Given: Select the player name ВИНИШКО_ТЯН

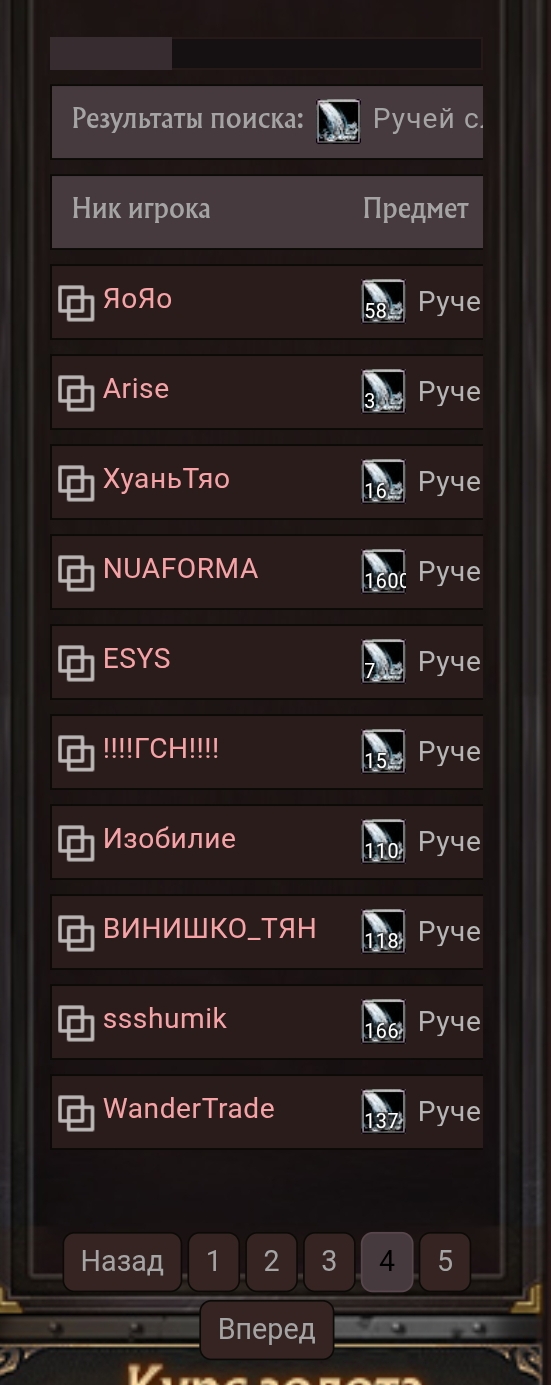Looking at the screenshot, I should (209, 929).
